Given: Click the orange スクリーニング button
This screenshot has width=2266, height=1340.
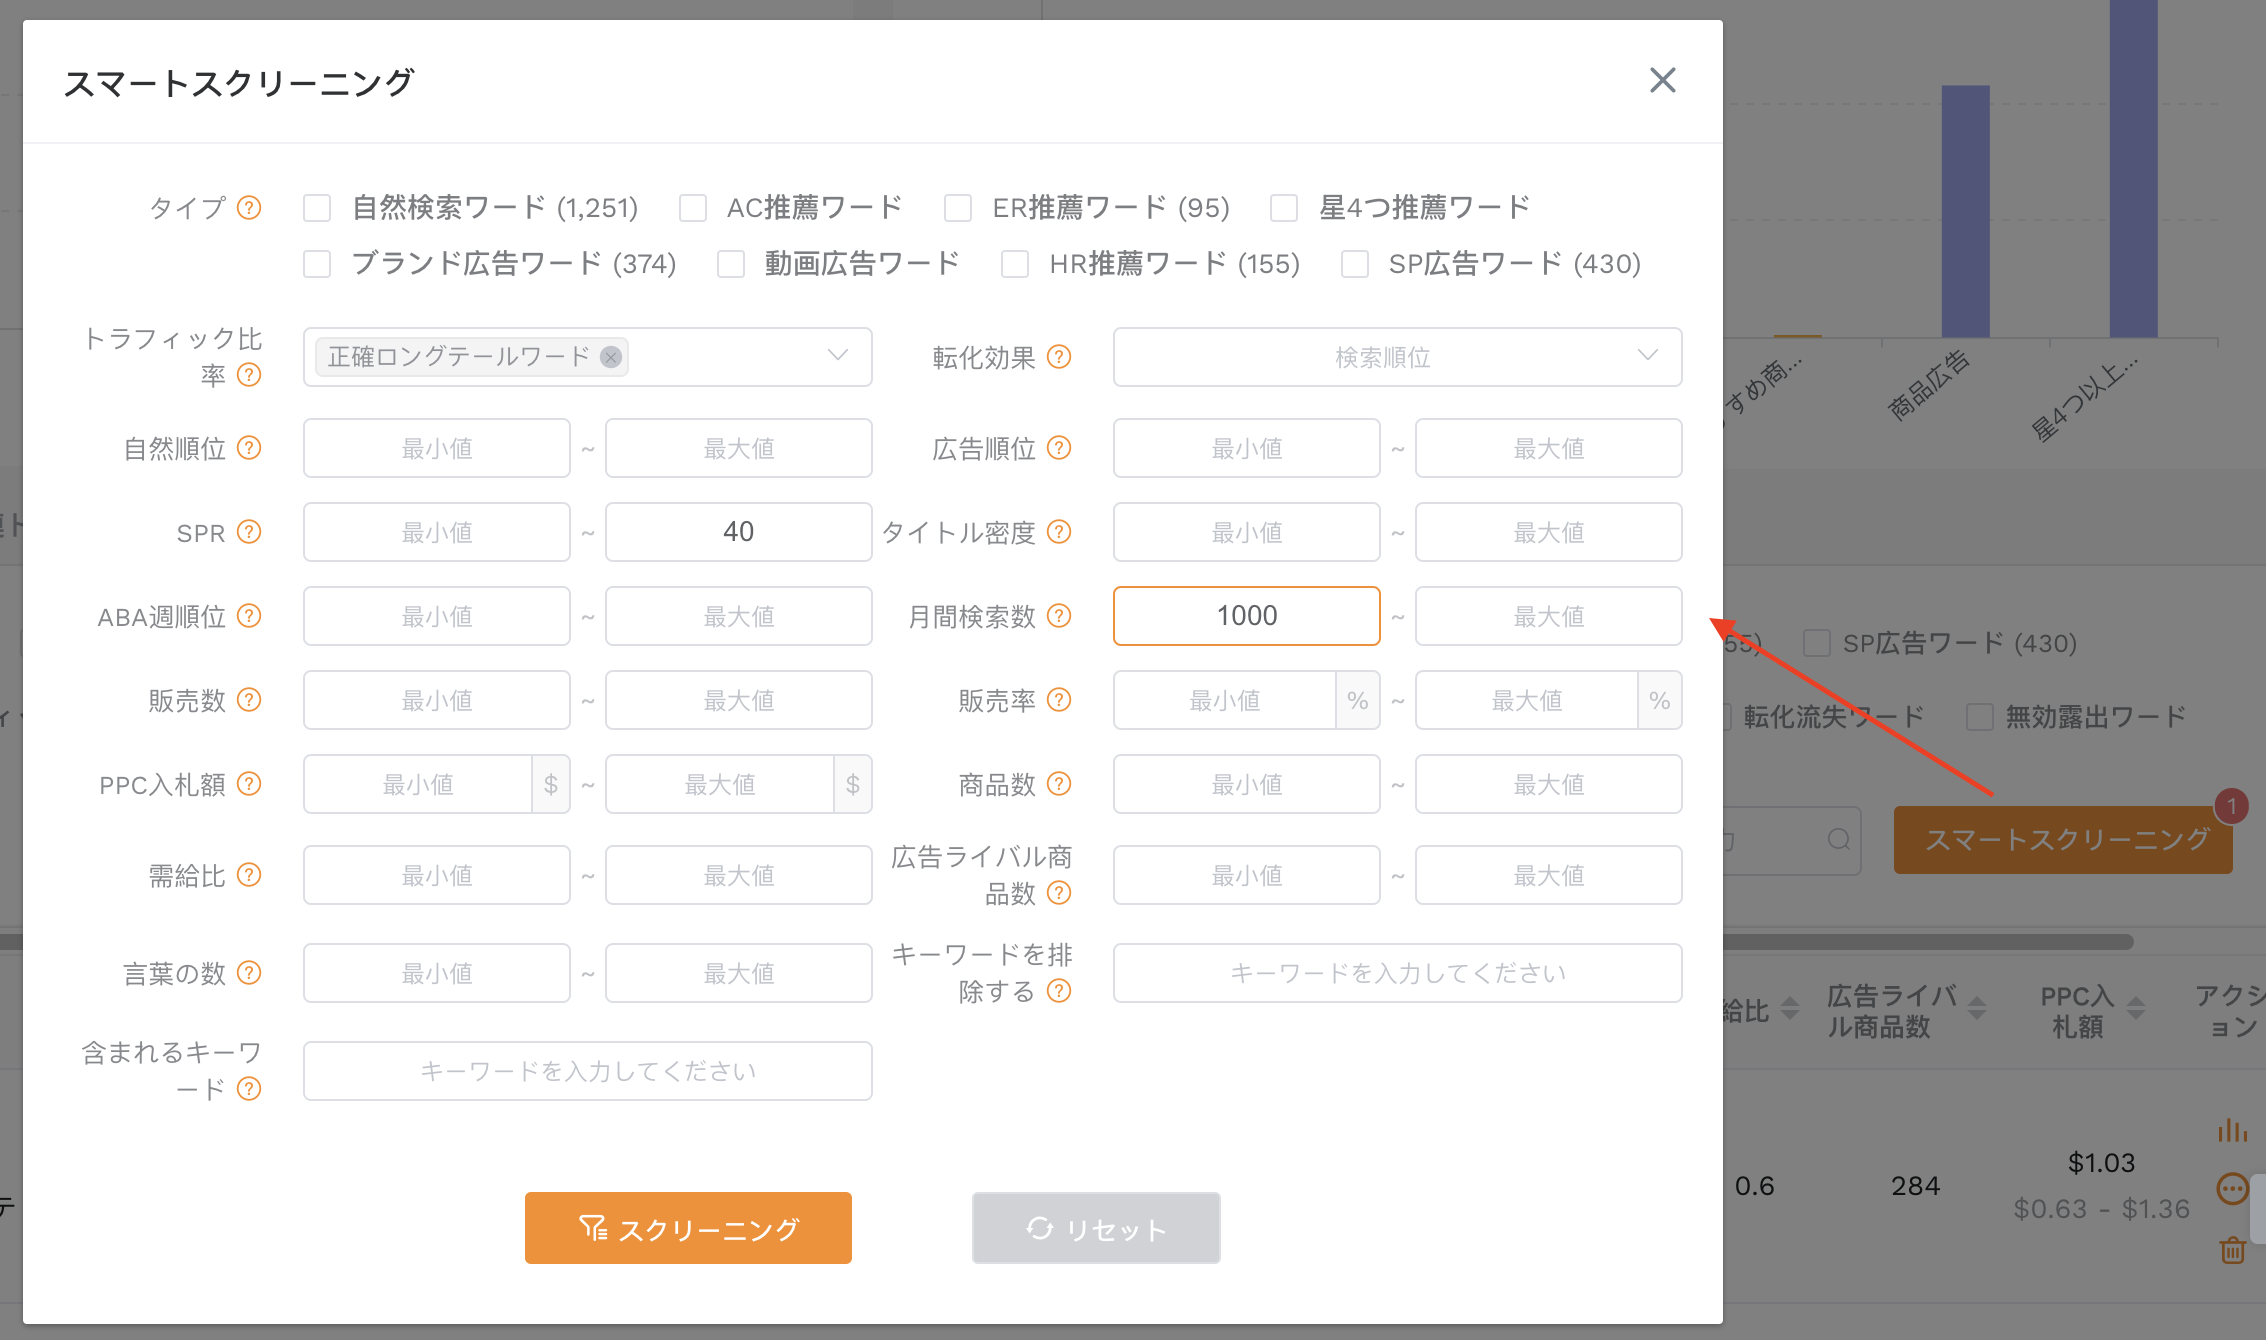Looking at the screenshot, I should tap(688, 1228).
